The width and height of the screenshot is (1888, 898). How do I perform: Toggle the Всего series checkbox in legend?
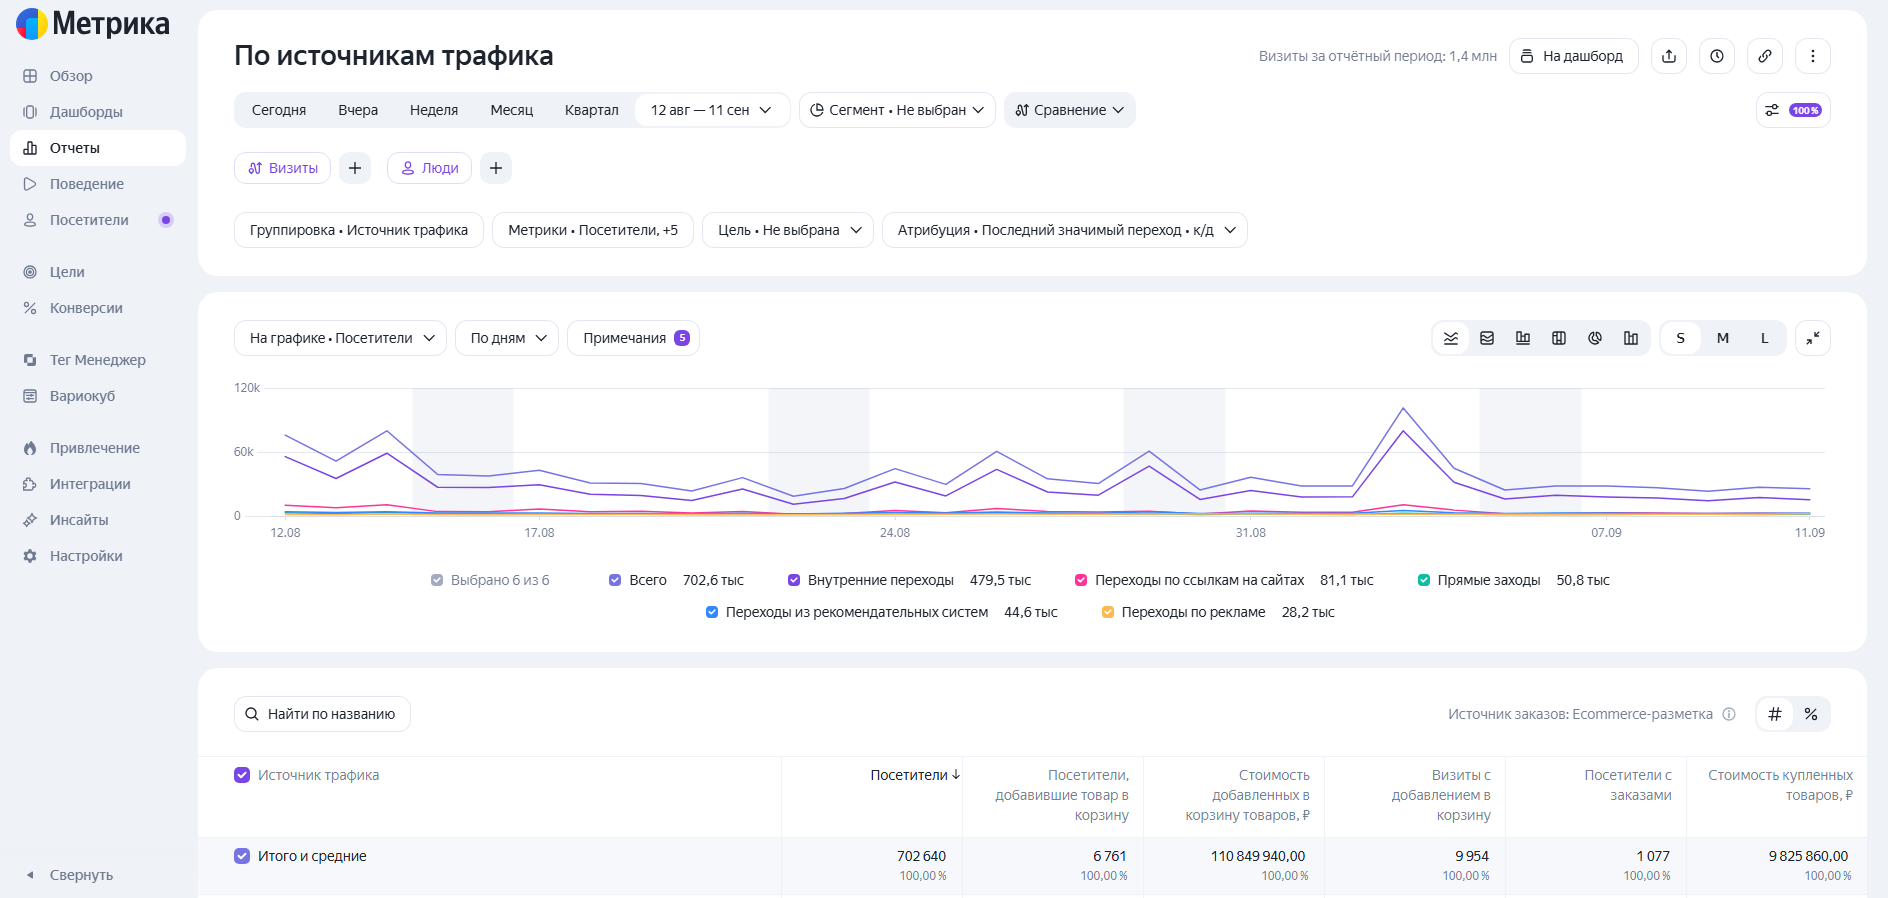point(615,580)
